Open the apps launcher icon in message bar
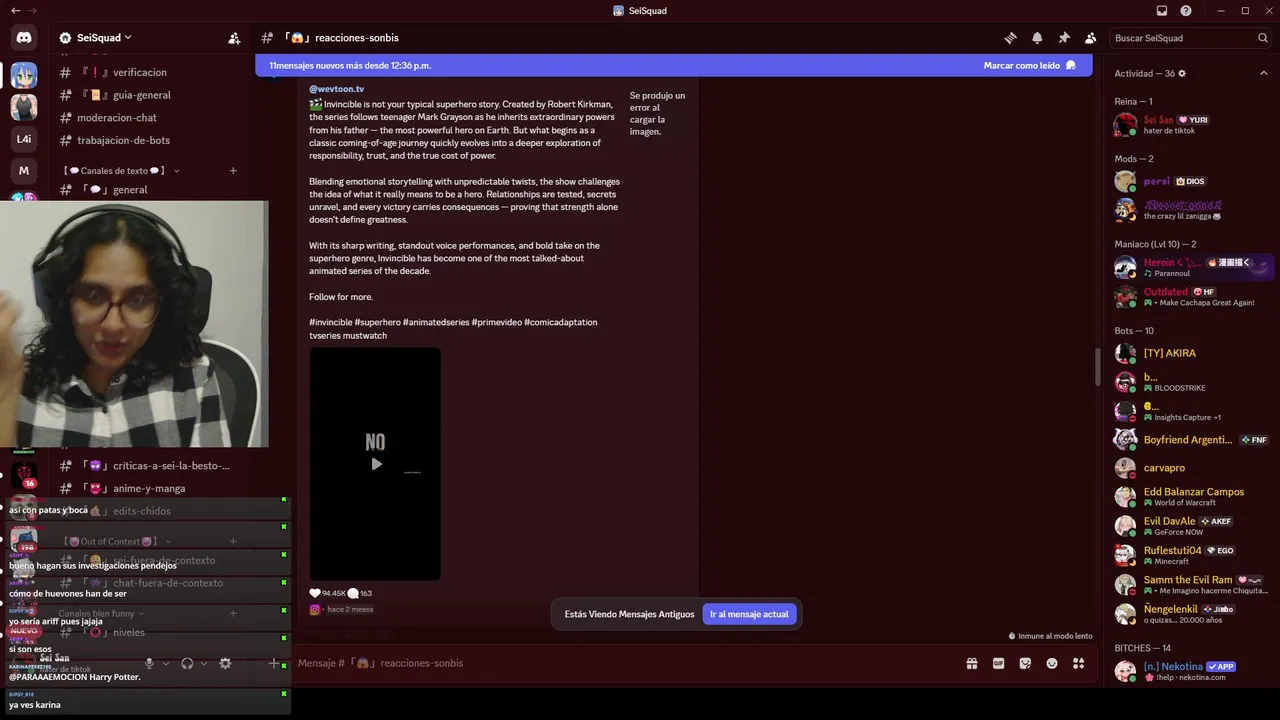 click(1079, 663)
